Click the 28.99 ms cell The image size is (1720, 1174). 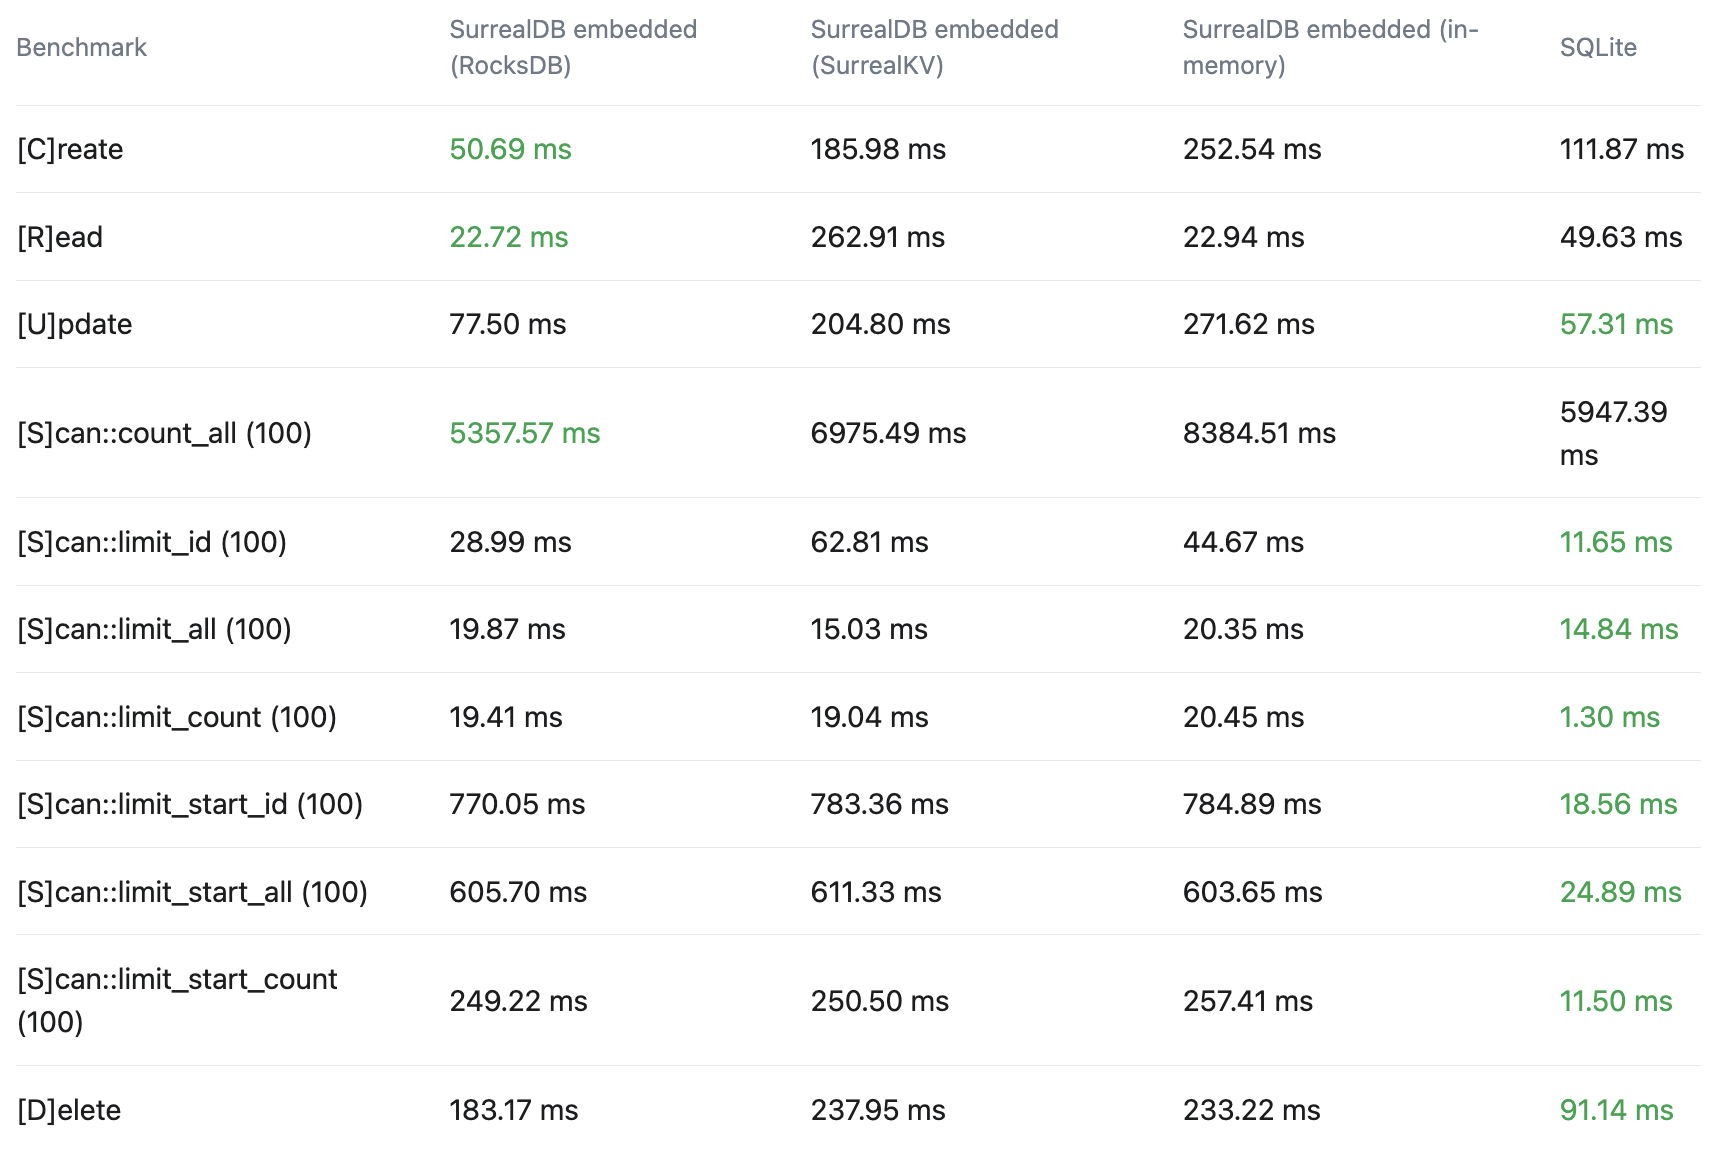(511, 542)
